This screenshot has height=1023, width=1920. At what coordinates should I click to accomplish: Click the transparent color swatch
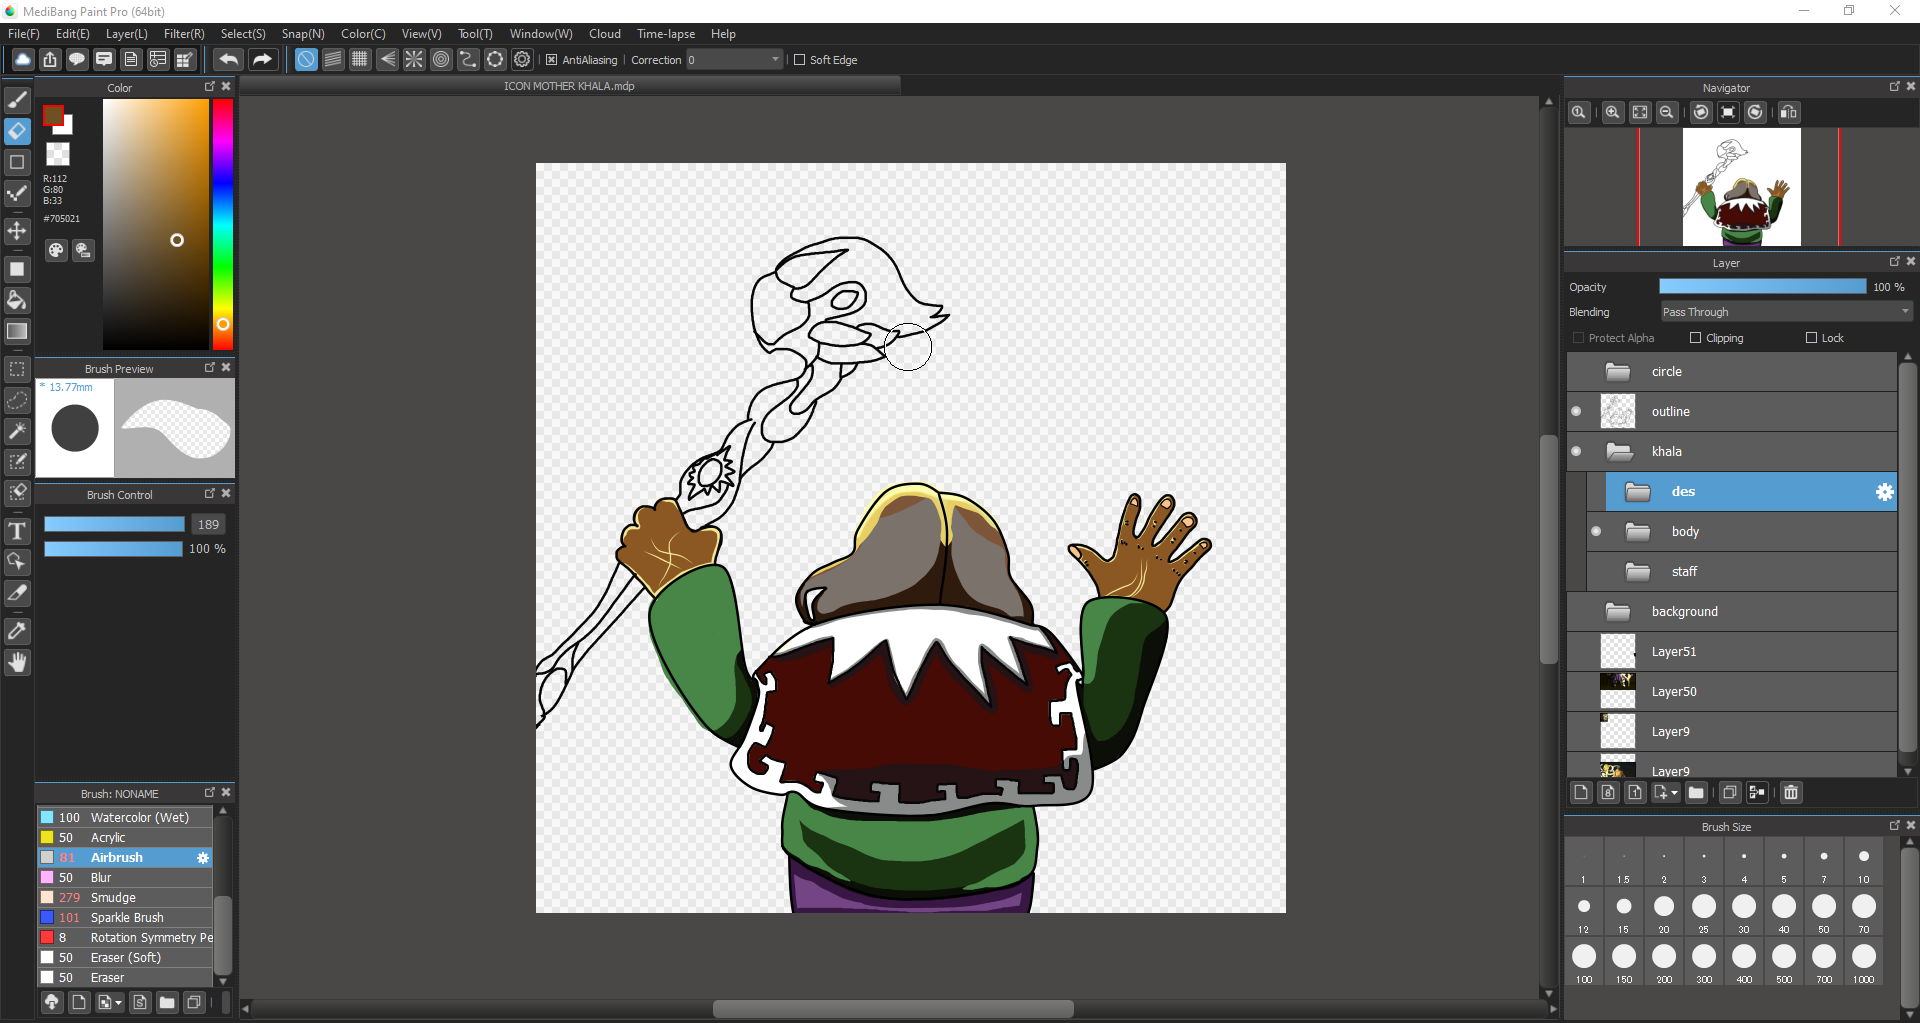[58, 154]
